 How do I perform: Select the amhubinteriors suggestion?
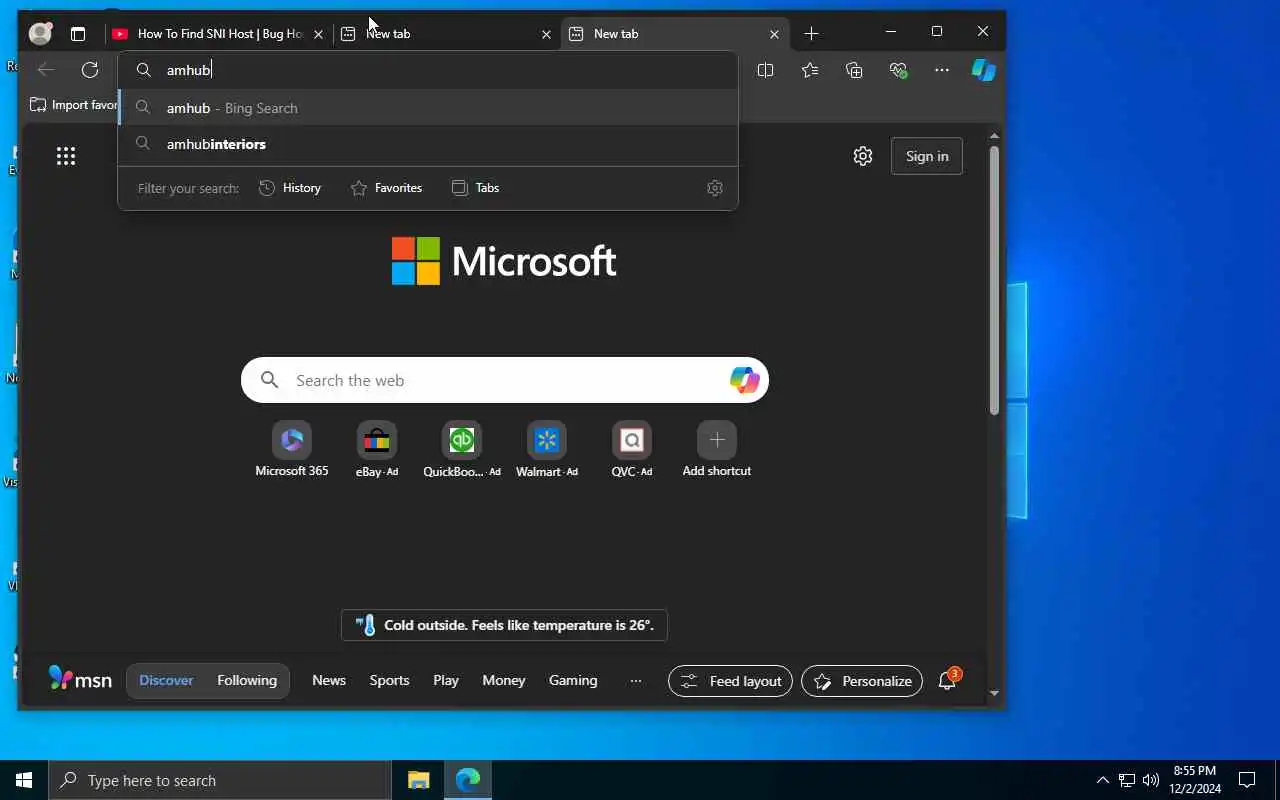tap(428, 144)
